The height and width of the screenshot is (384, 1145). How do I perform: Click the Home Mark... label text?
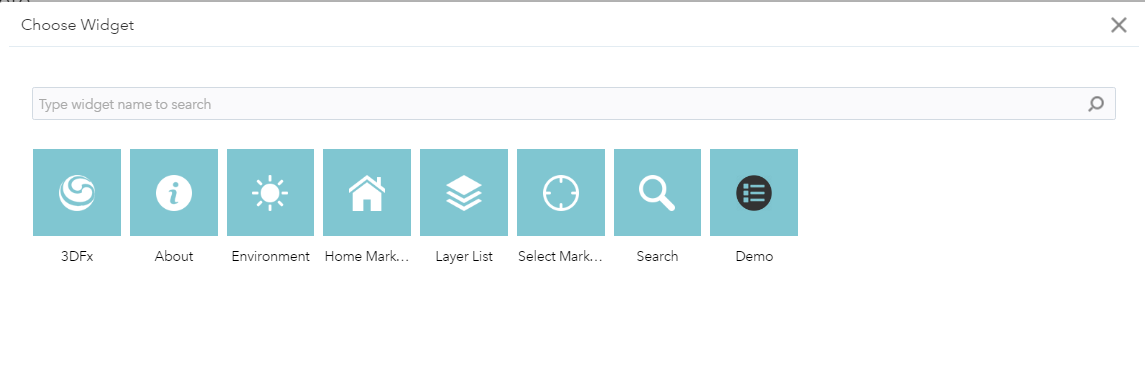(367, 256)
